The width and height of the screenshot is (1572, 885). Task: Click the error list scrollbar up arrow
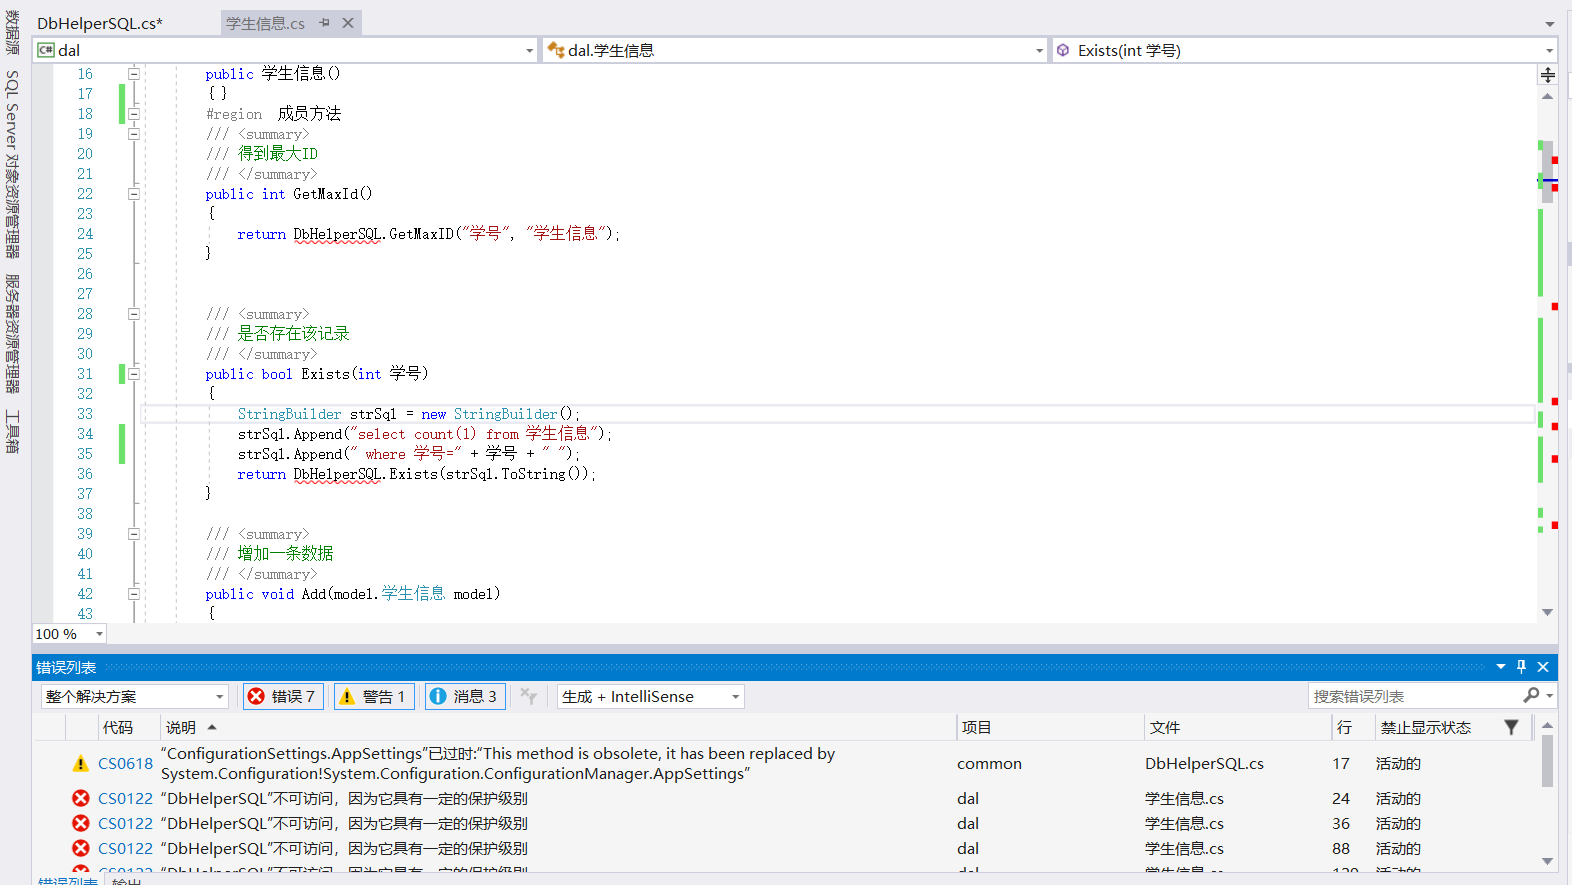(x=1547, y=725)
